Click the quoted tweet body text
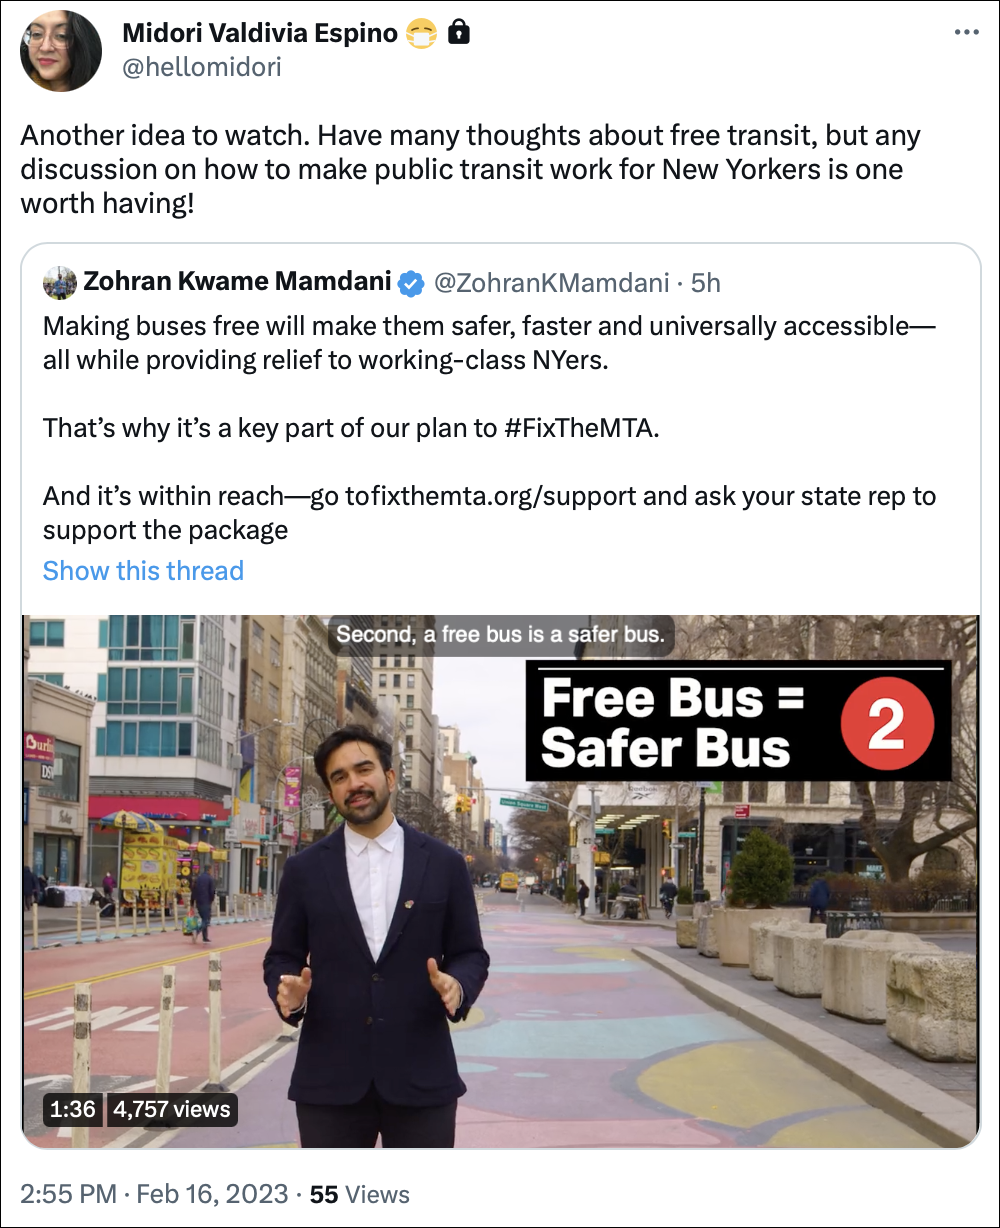 pos(490,428)
